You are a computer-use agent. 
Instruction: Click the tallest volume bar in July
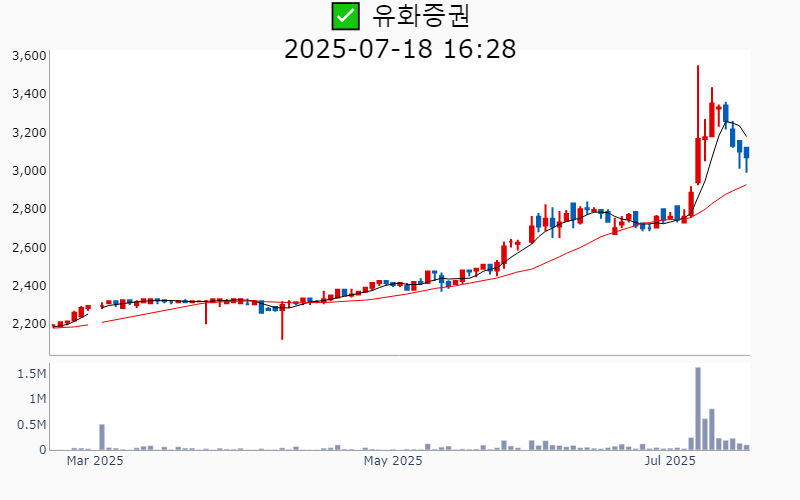click(698, 409)
